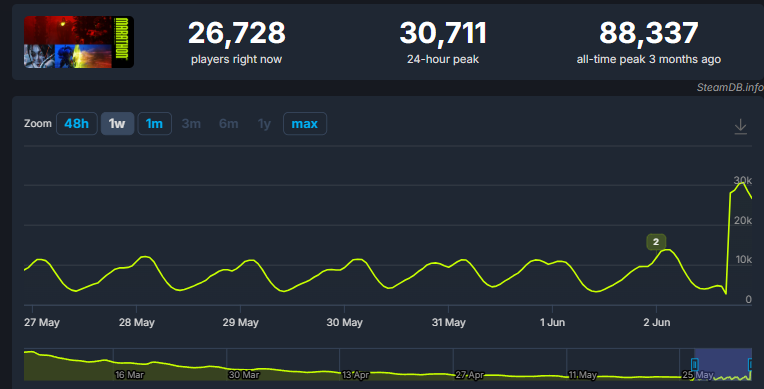This screenshot has height=389, width=764.
Task: Select the 48h zoom range
Action: pos(76,124)
